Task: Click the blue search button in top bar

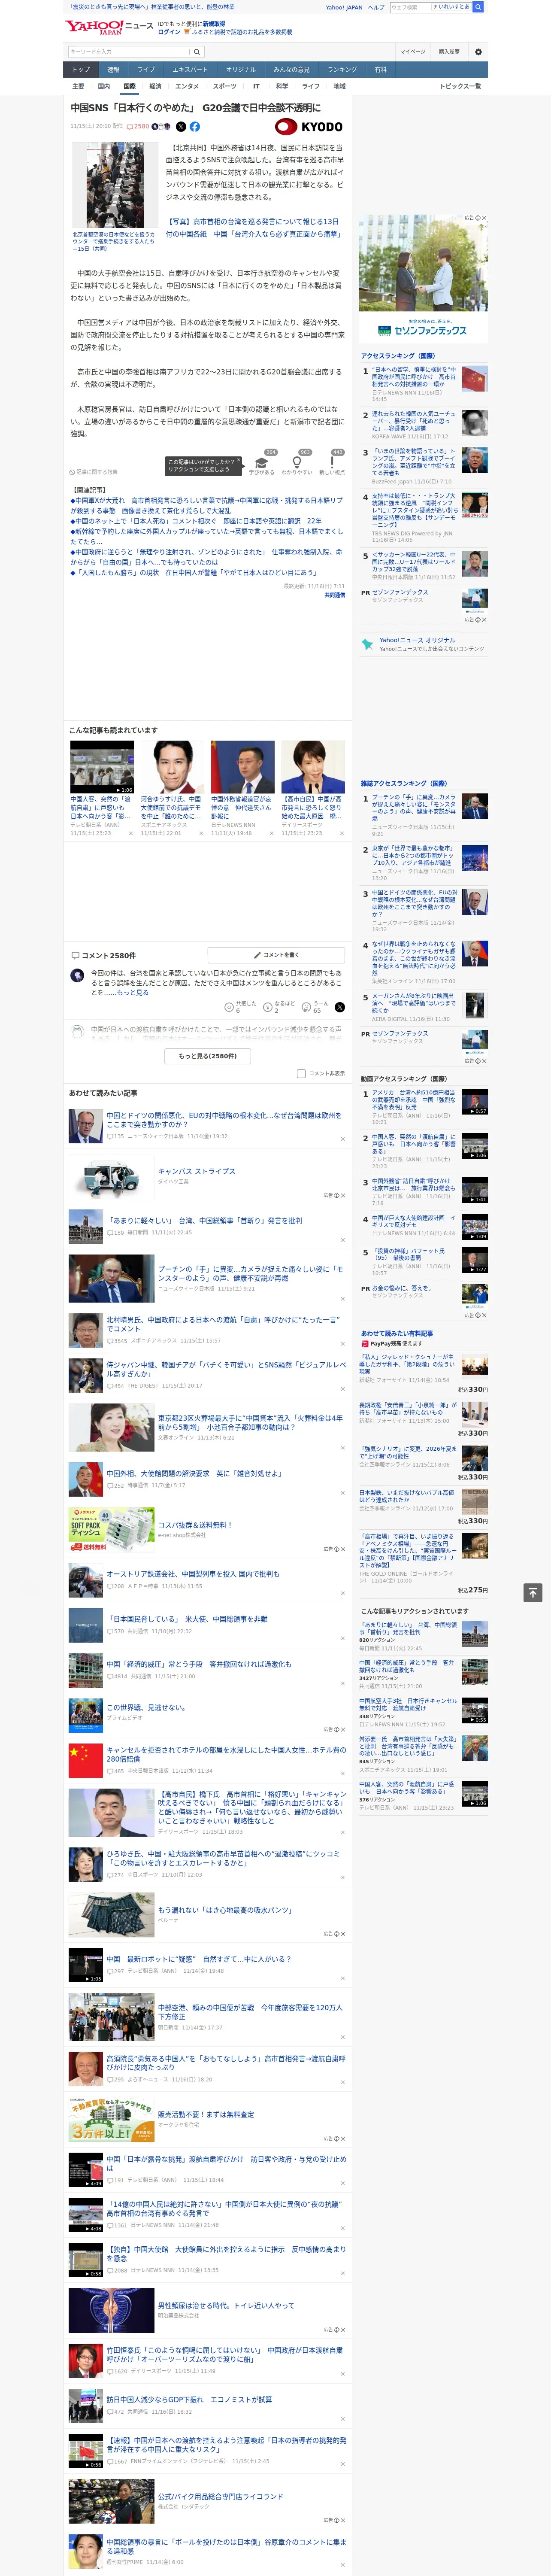Action: coord(478,7)
